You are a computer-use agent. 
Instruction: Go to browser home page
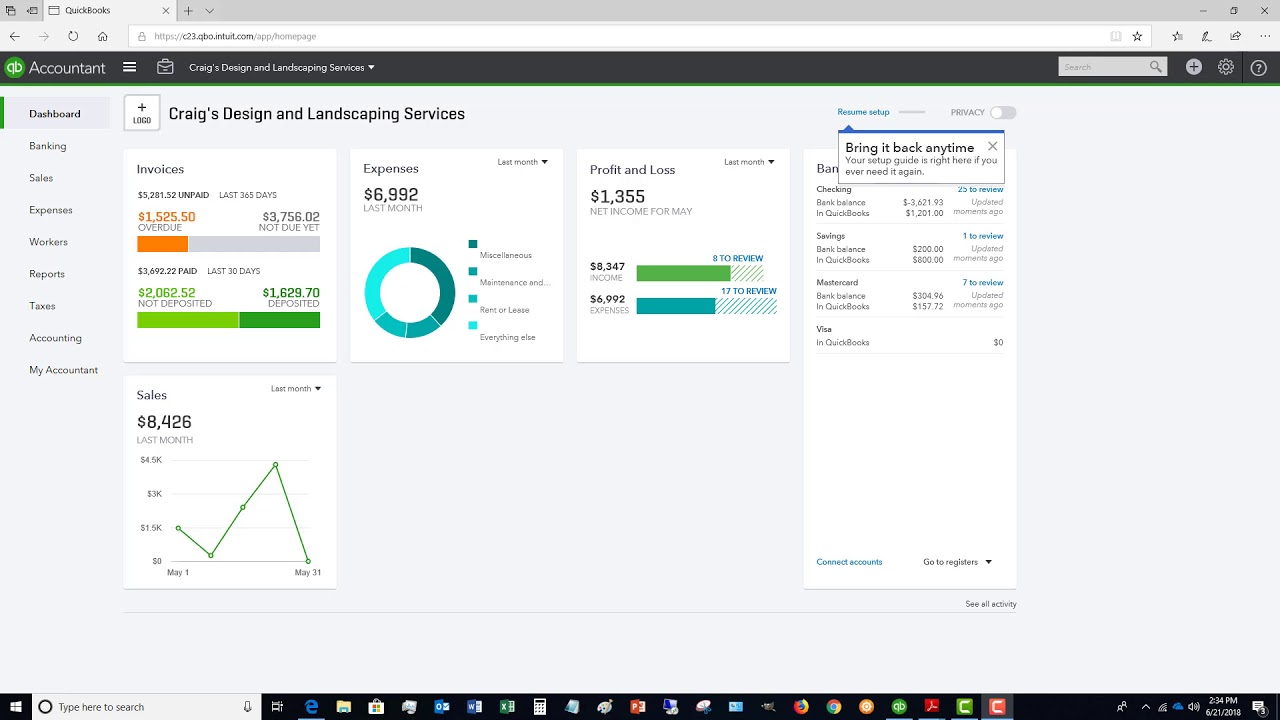[x=103, y=36]
